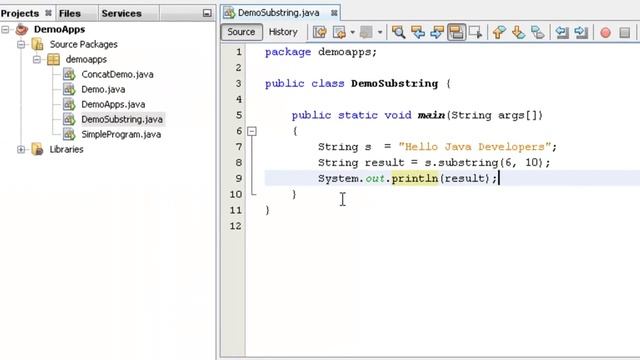This screenshot has height=360, width=640.
Task: Click the Source Packages folder icon
Action: (x=38, y=44)
